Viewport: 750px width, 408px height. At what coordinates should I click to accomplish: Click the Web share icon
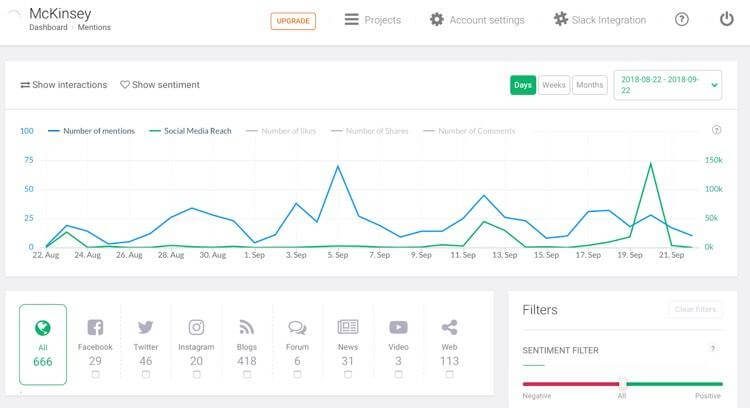(449, 328)
